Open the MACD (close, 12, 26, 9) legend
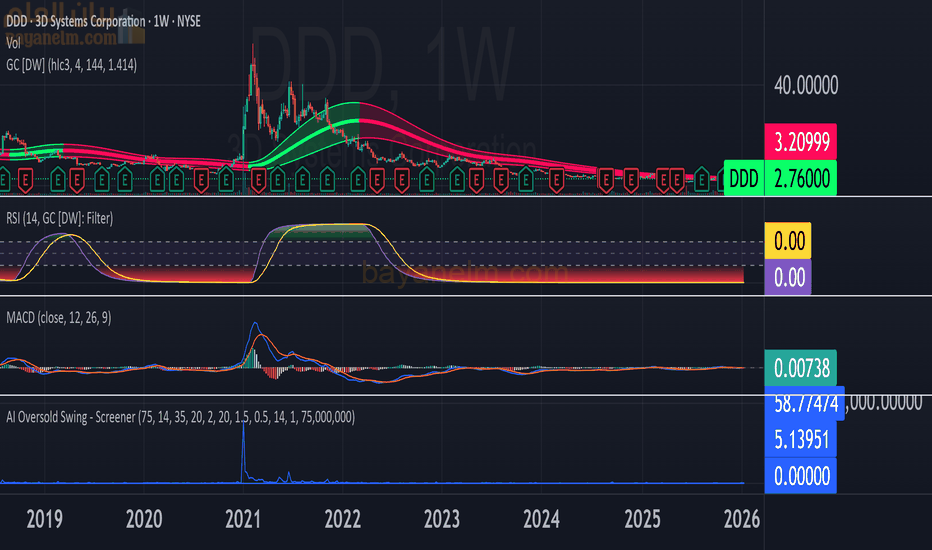932x550 pixels. (x=72, y=318)
